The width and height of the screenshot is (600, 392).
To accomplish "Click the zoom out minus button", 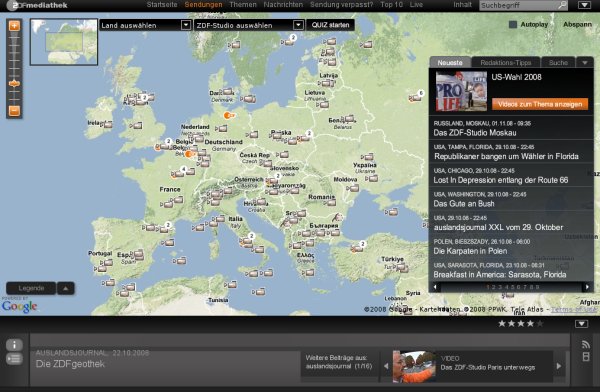I will tap(14, 111).
